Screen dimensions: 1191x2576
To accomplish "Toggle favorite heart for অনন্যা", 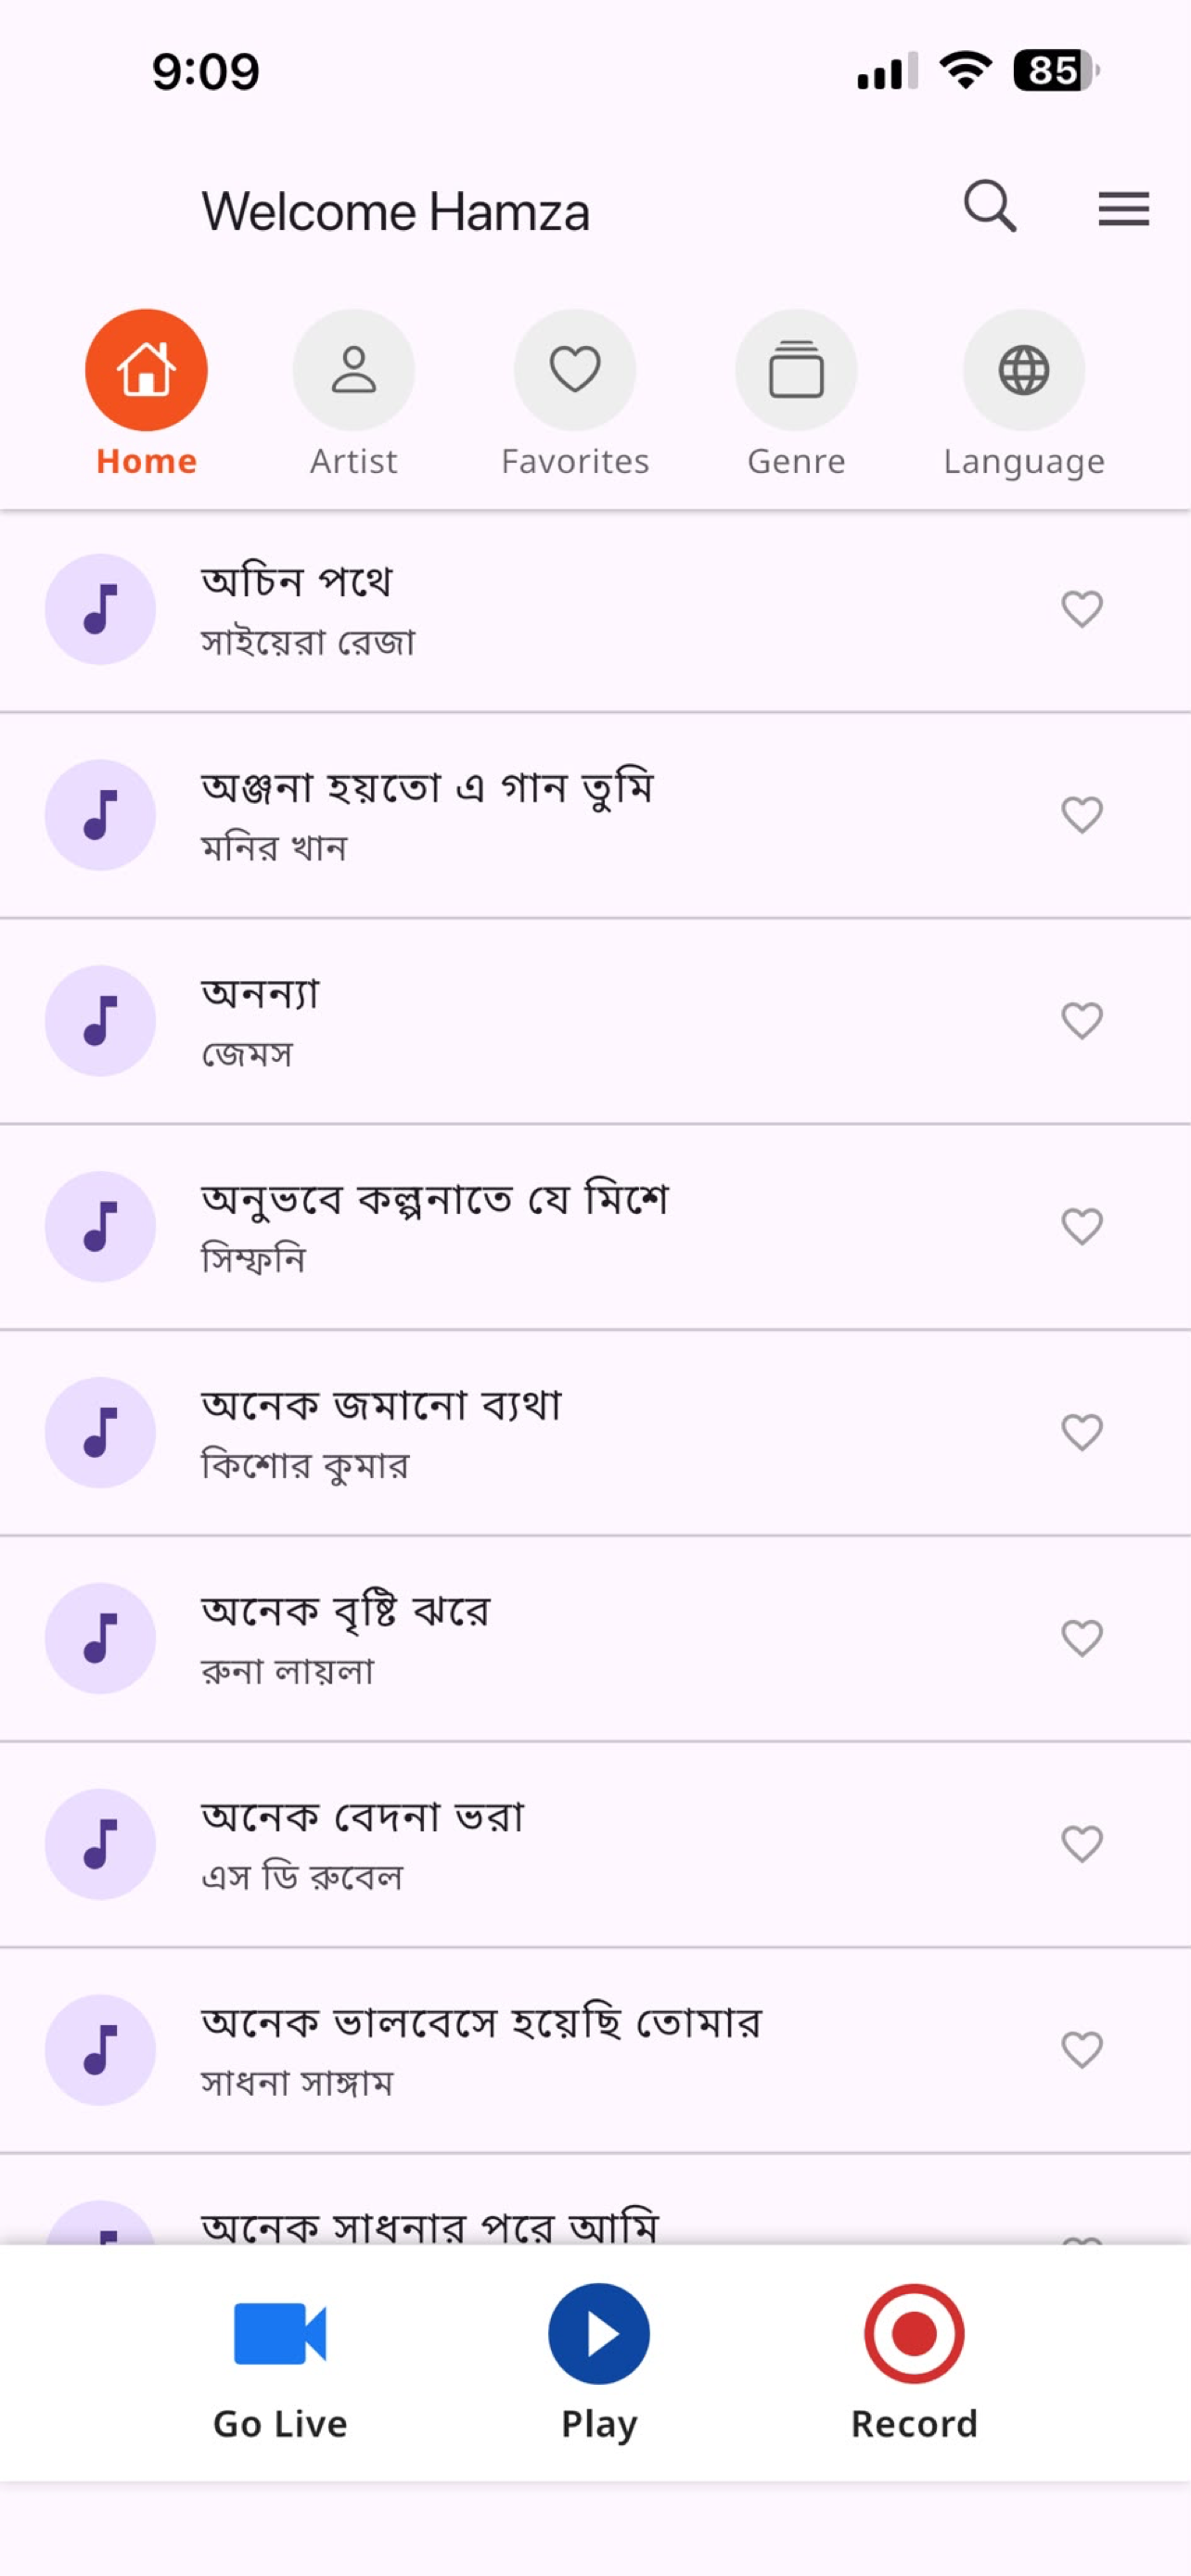I will 1082,1021.
